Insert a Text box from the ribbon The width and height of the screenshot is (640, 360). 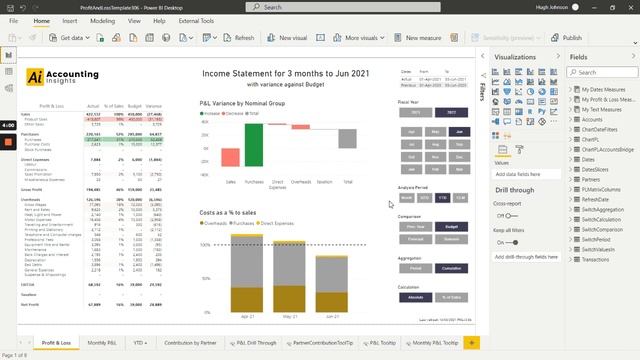320,38
